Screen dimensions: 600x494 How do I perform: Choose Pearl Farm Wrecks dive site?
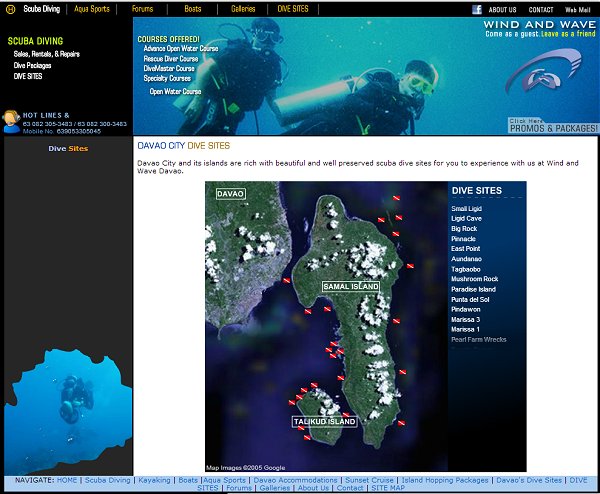click(479, 339)
